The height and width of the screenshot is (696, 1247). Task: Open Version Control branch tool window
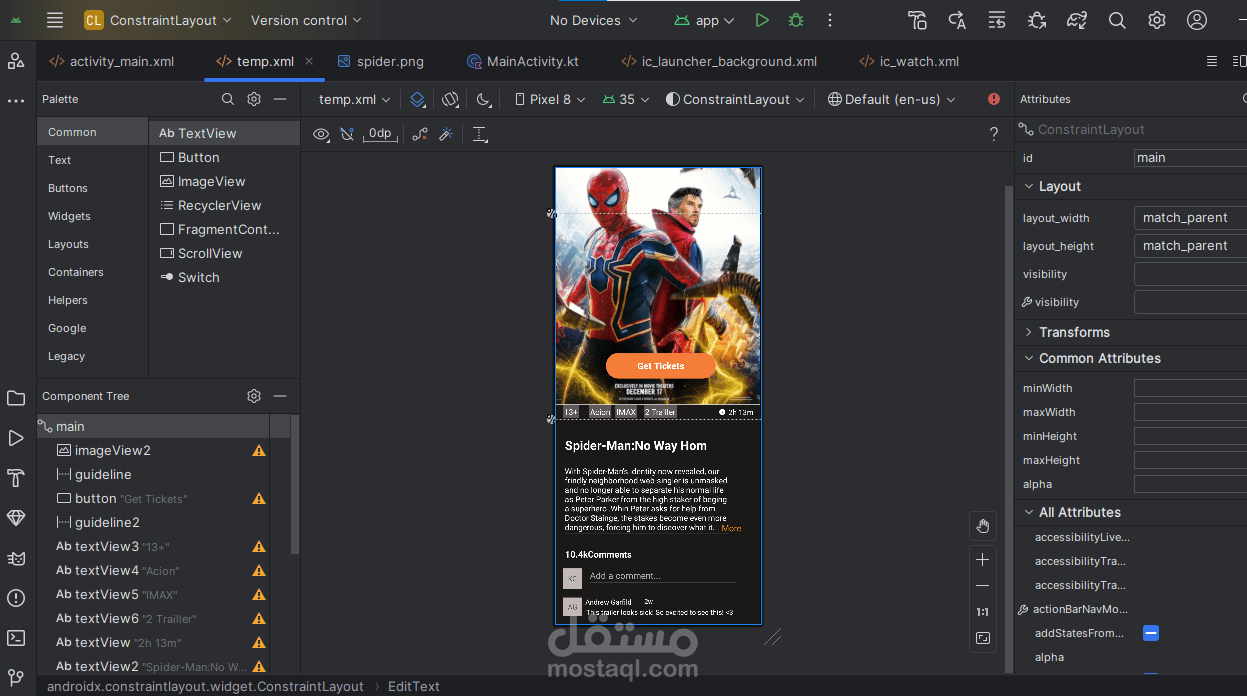pos(16,677)
